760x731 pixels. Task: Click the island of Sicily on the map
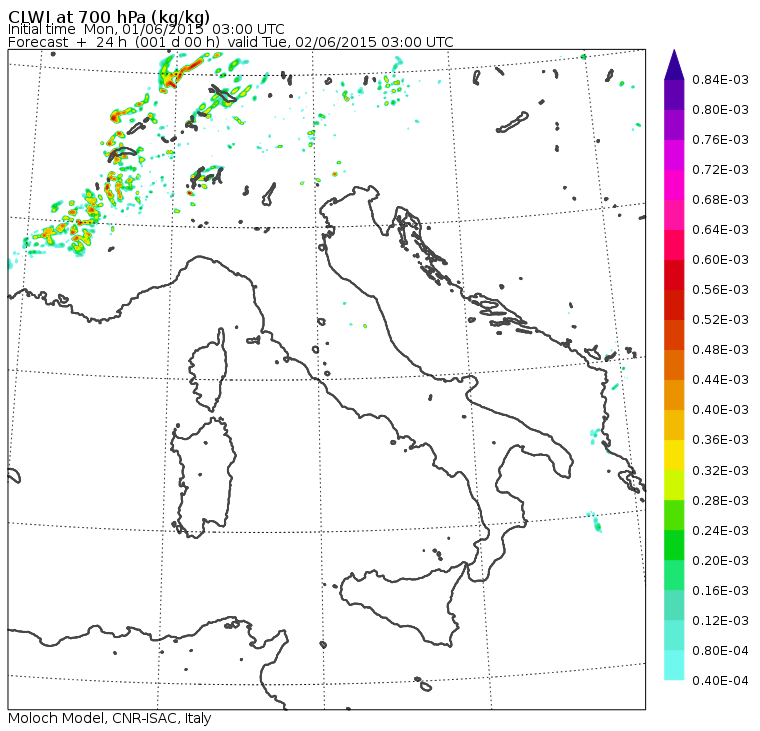(402, 605)
